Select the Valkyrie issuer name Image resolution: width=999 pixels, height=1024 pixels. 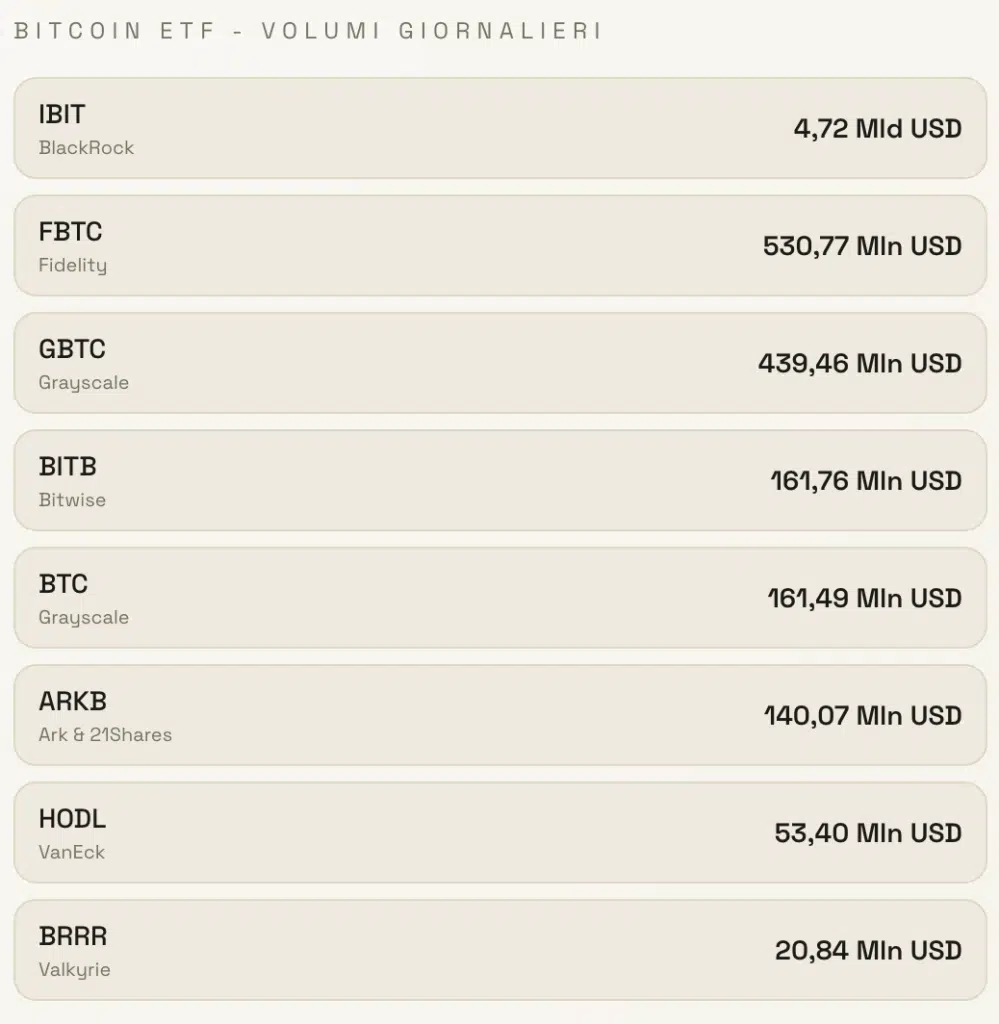[74, 970]
